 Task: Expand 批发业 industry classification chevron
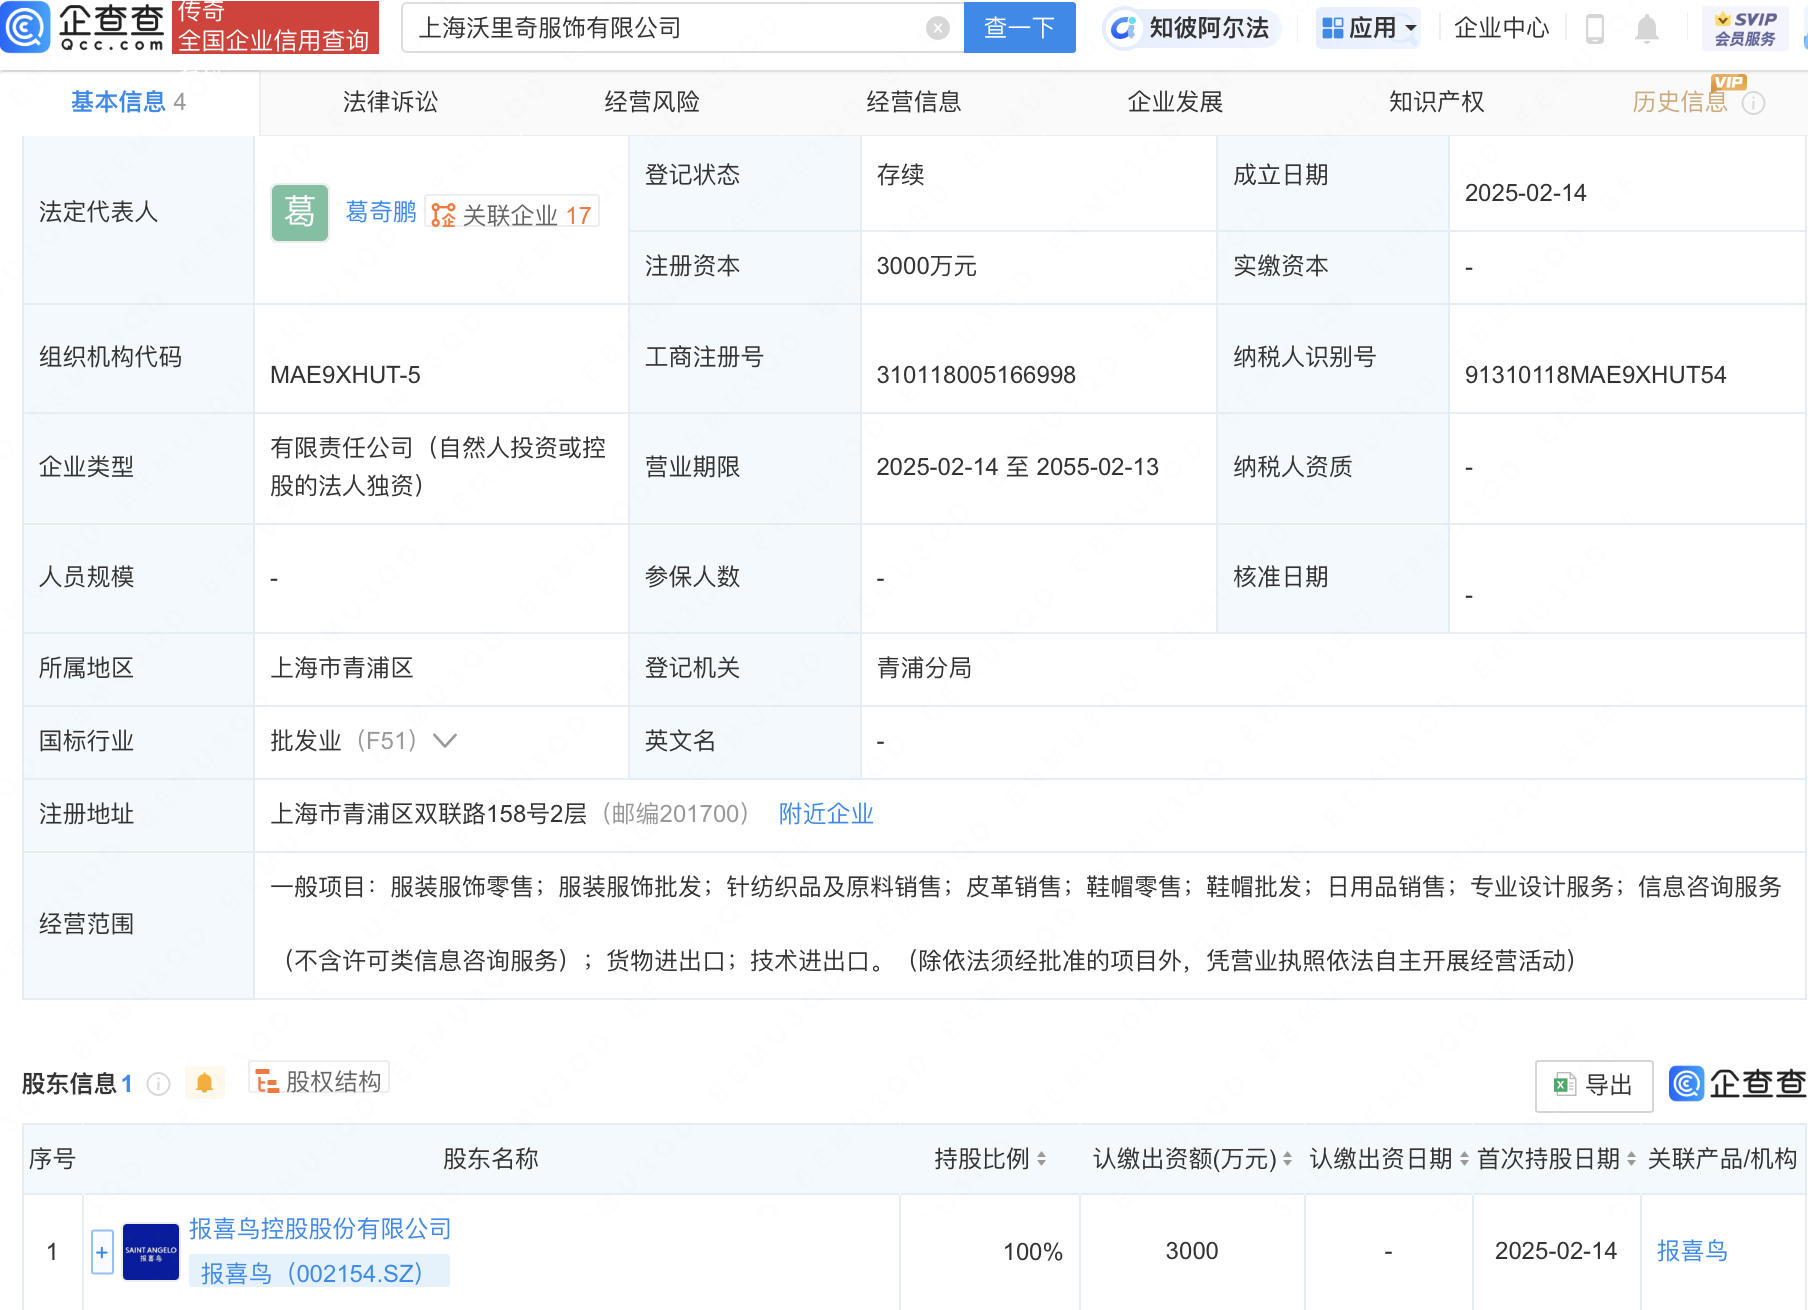[x=446, y=741]
